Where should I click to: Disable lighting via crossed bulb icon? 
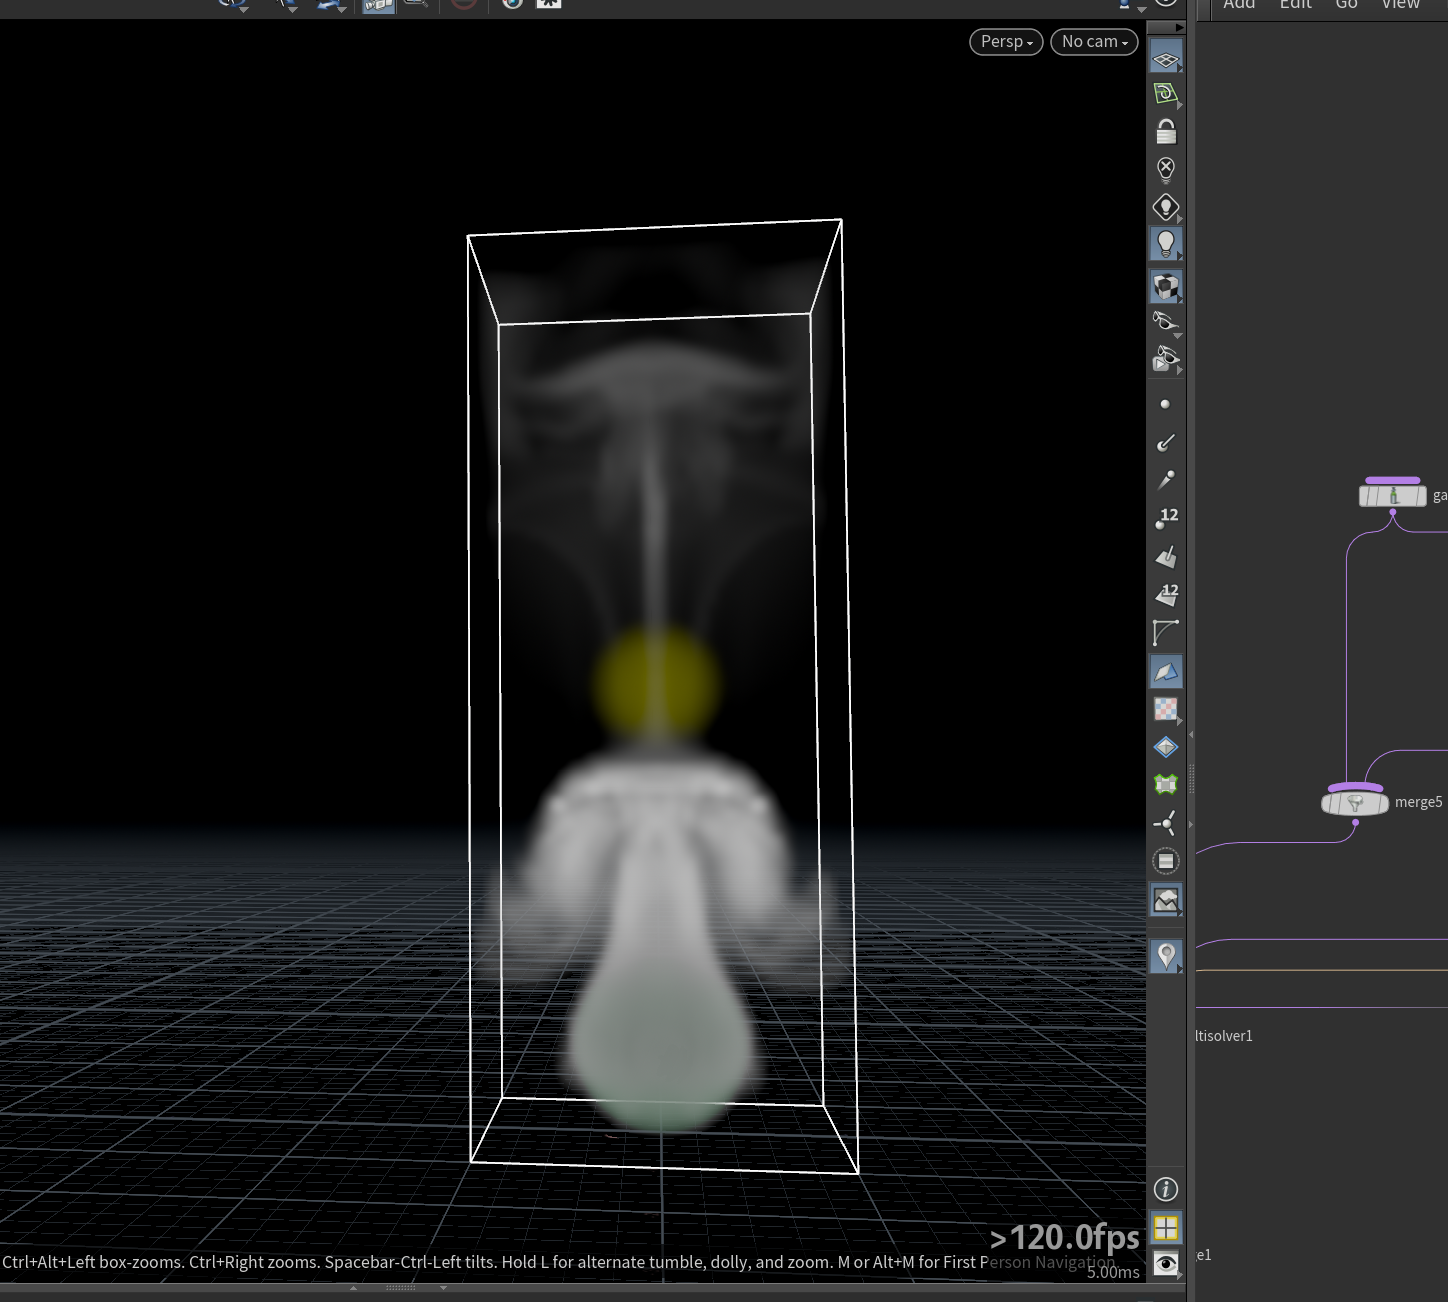(1166, 169)
